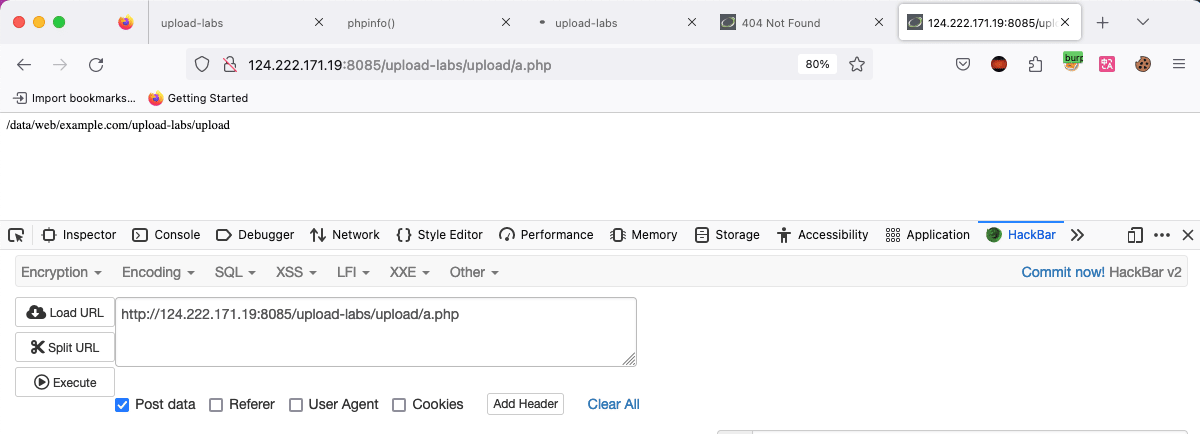Screen dimensions: 1200x434
Task: Enable the Referer checkbox
Action: pyautogui.click(x=216, y=405)
